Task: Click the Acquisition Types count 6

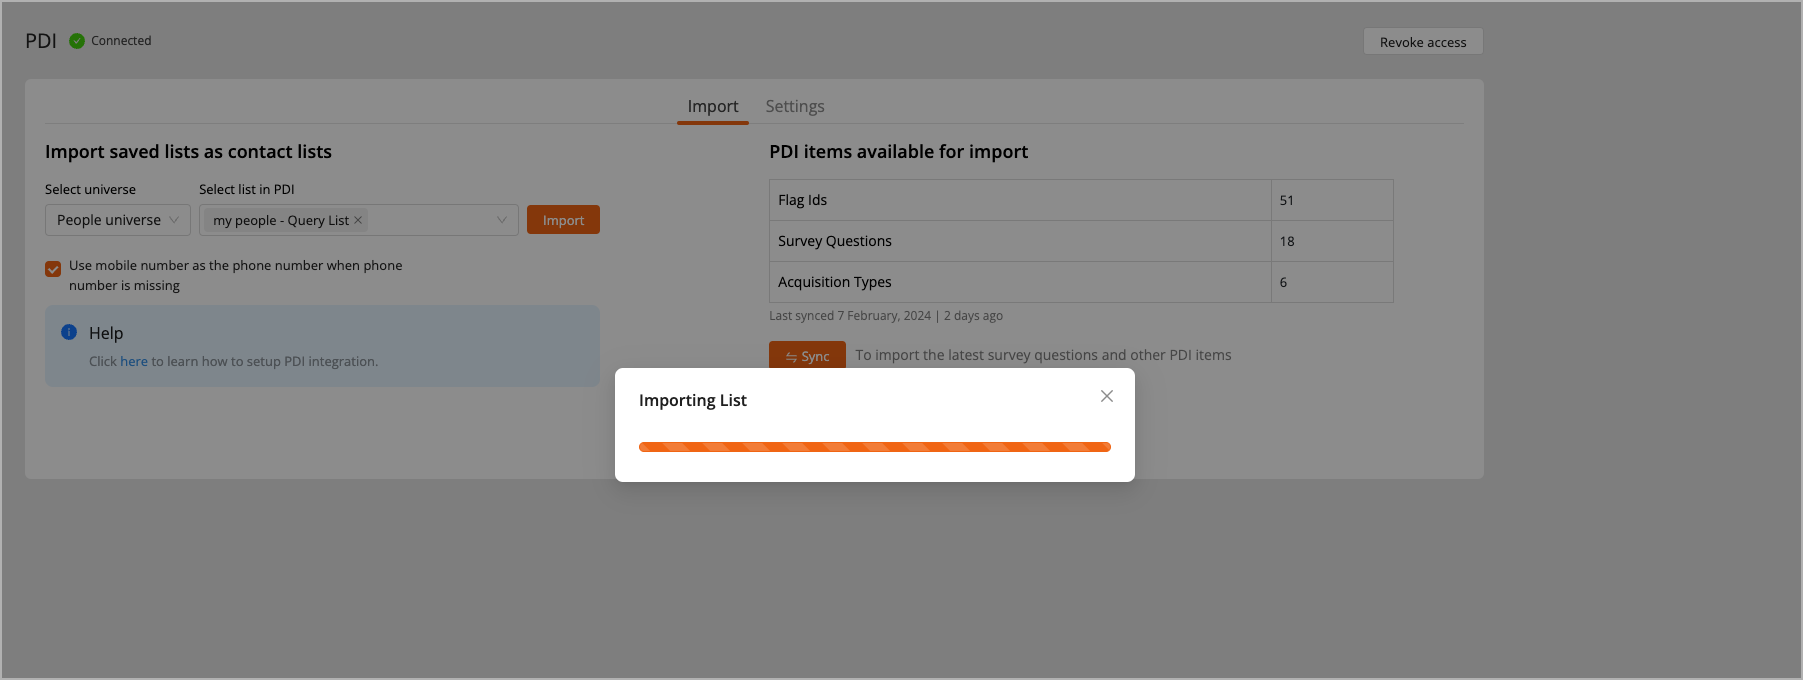Action: click(x=1284, y=282)
